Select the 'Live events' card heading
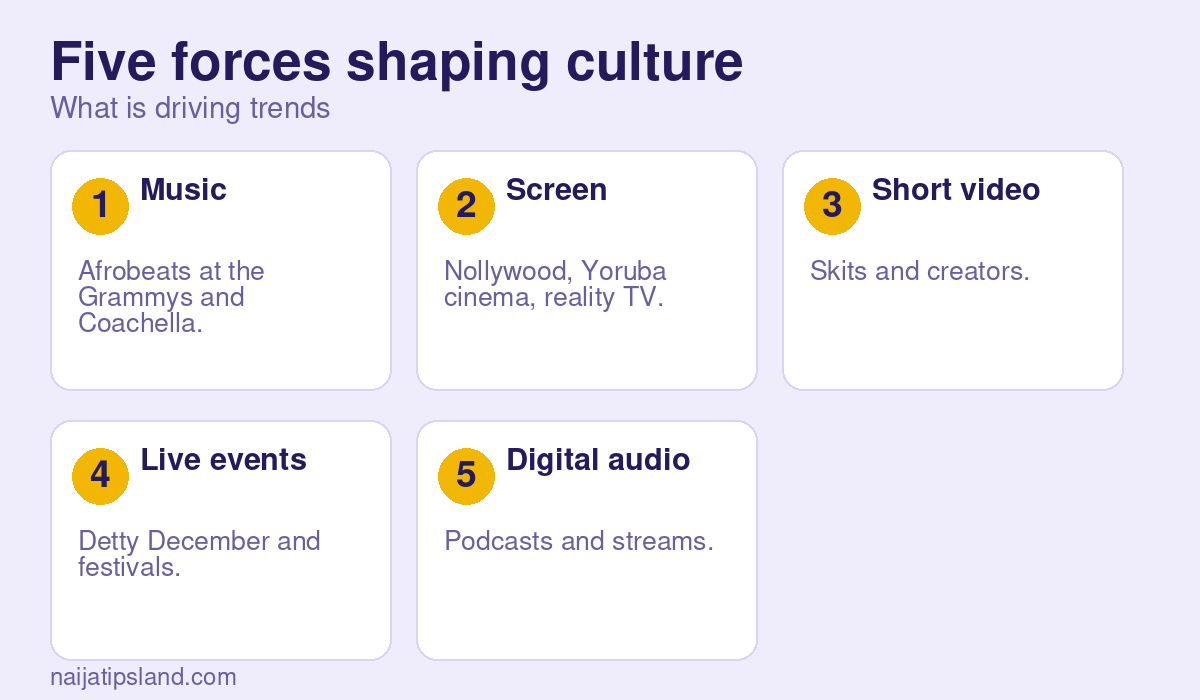 tap(223, 459)
